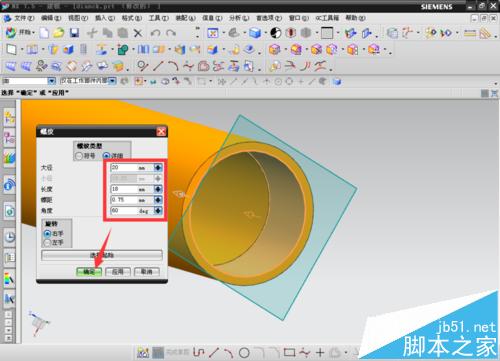
Task: Click the Redo arrow icon
Action: [171, 33]
